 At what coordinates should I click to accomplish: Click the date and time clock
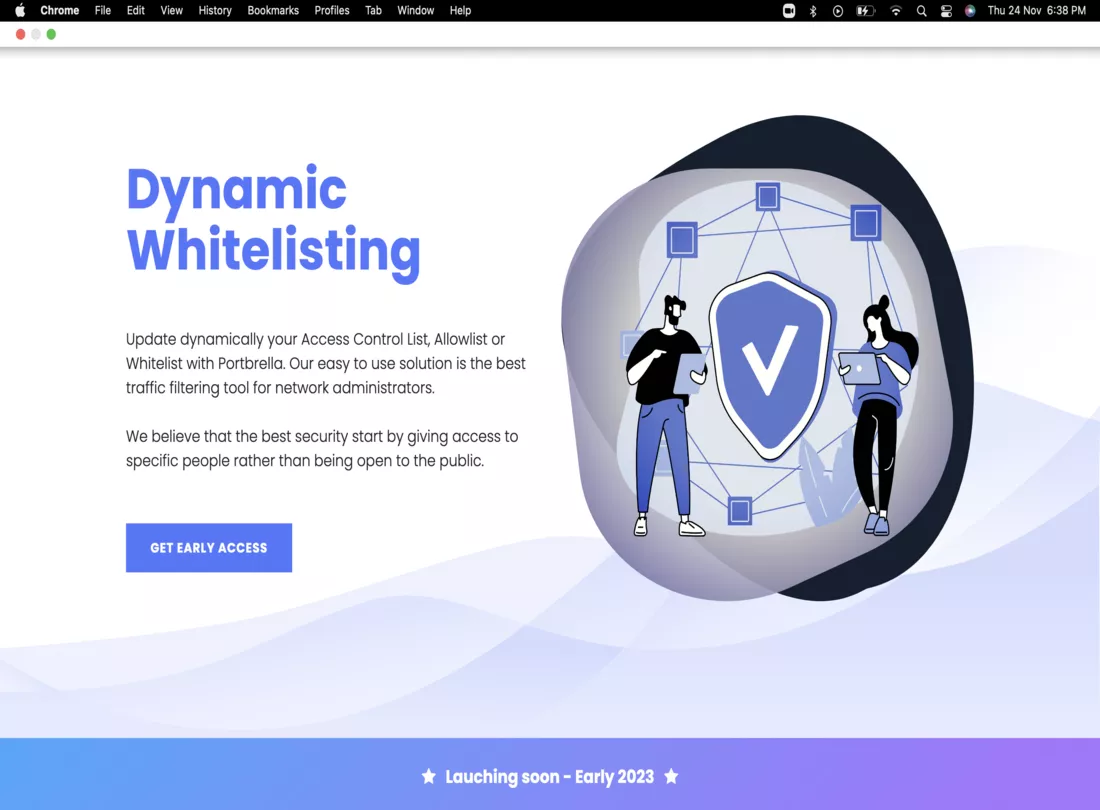[x=1036, y=11]
